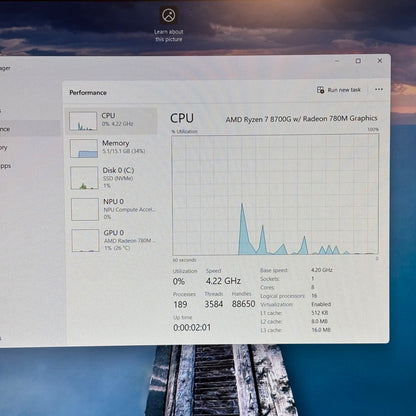Select the CPU performance graph thumbnail

click(x=83, y=121)
